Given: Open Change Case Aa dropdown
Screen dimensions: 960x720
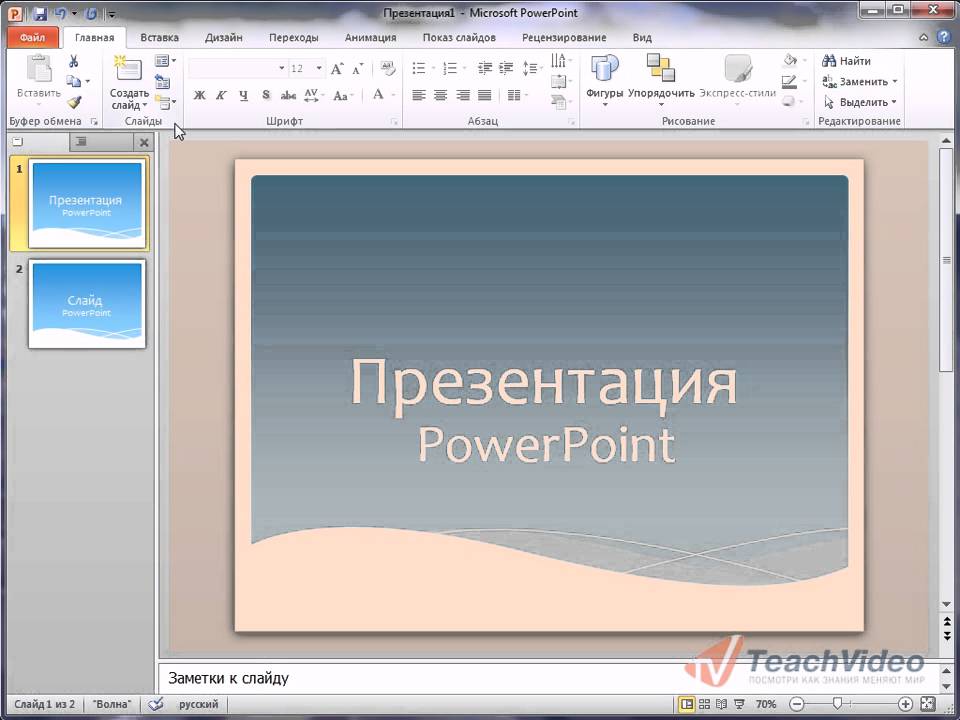Looking at the screenshot, I should click(x=343, y=96).
